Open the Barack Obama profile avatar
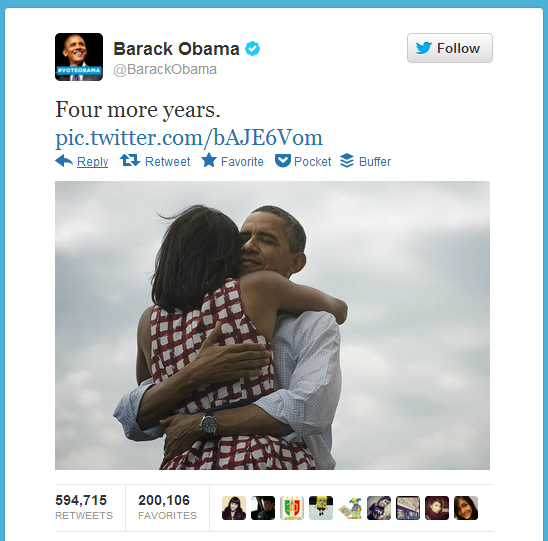This screenshot has height=541, width=548. 79,57
